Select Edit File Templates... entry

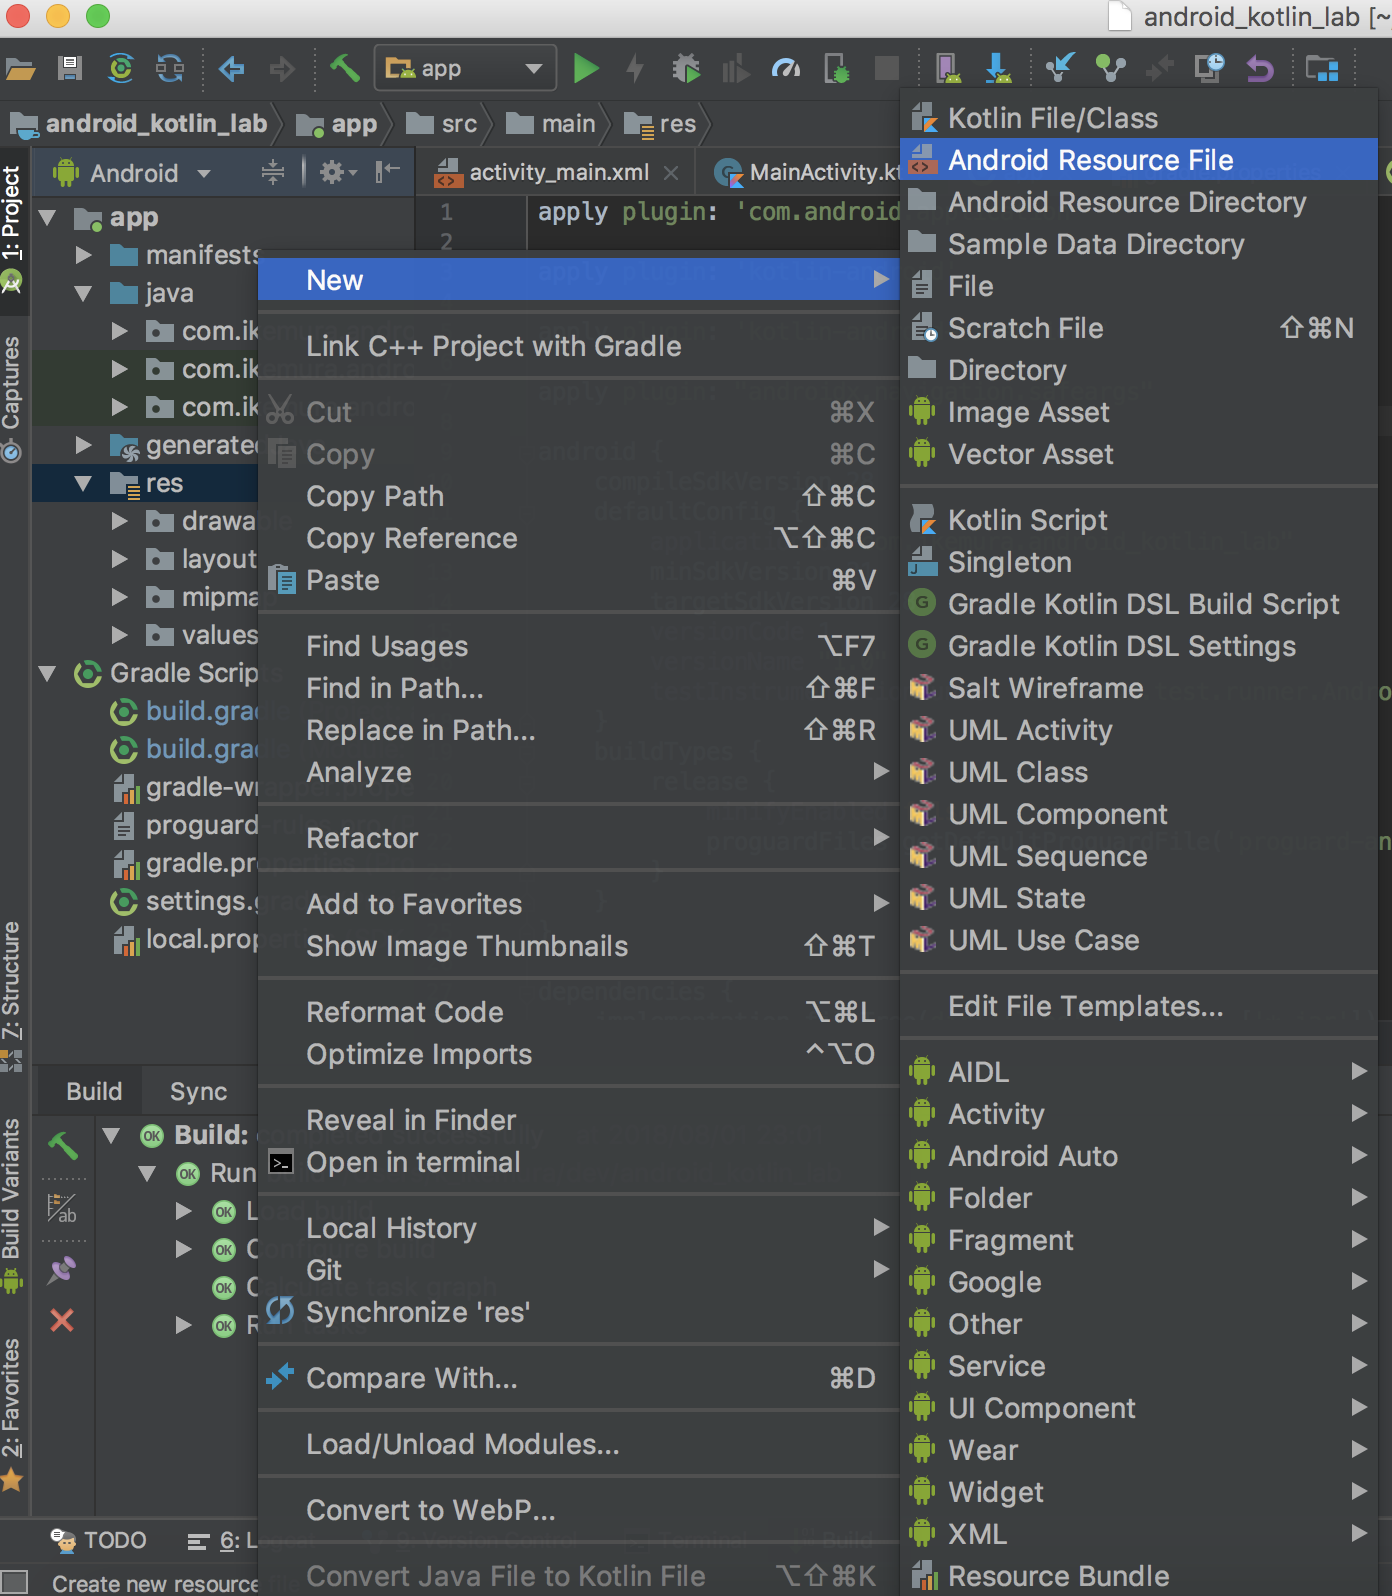[x=1139, y=1006]
